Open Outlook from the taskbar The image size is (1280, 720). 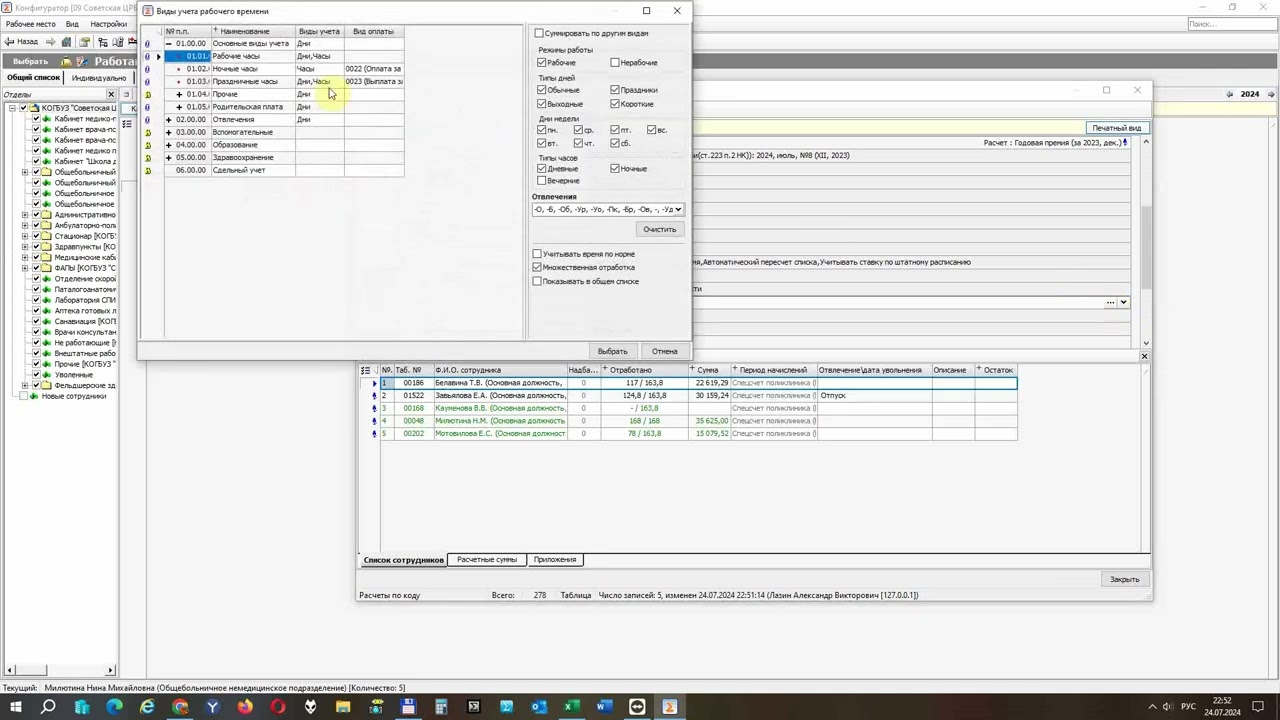click(x=539, y=707)
